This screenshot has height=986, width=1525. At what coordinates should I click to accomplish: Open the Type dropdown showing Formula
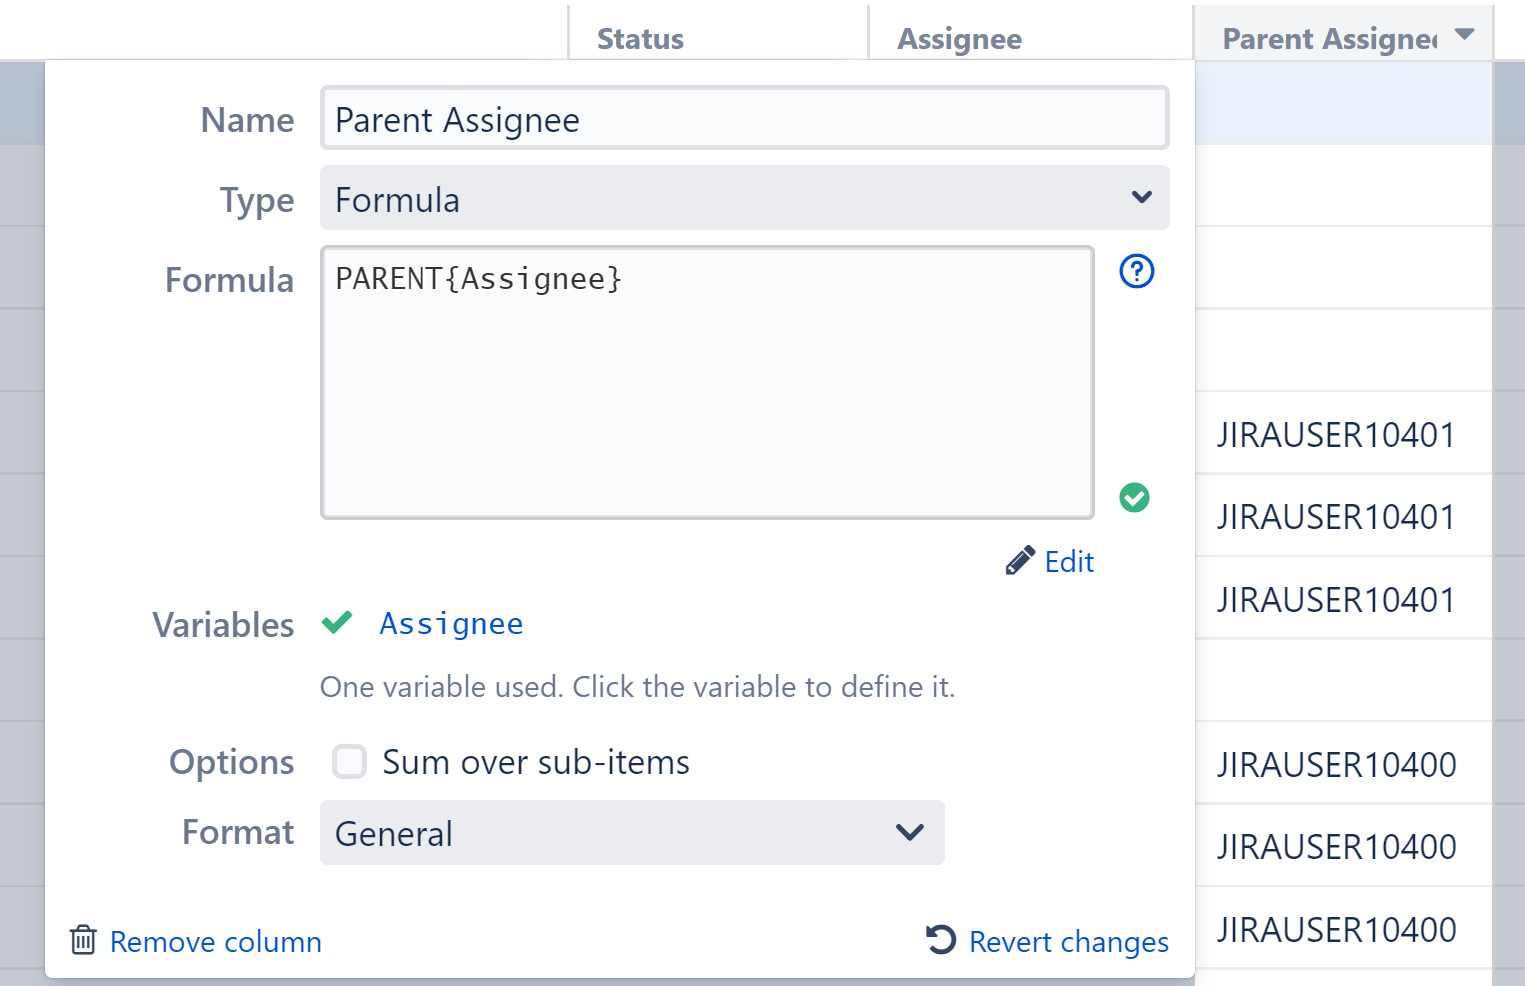pyautogui.click(x=744, y=198)
